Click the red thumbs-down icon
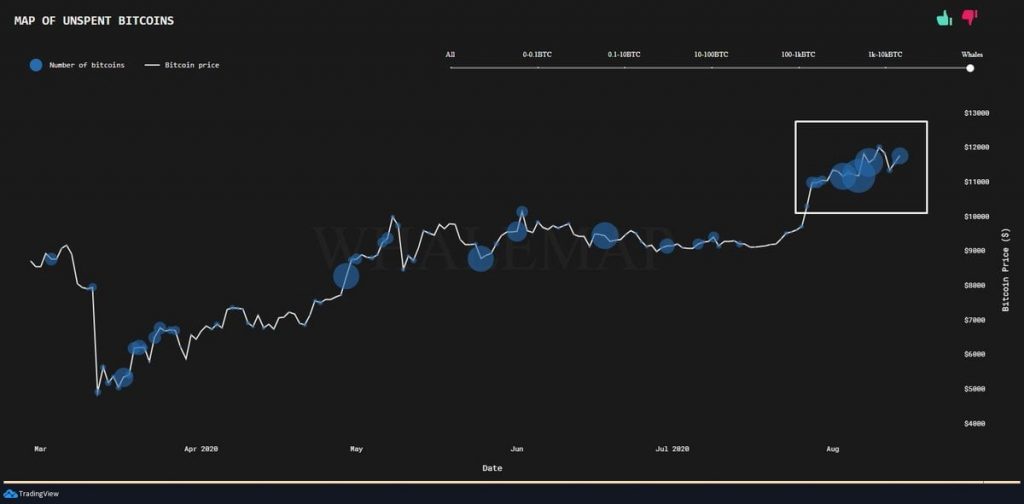1024x504 pixels. coord(970,17)
